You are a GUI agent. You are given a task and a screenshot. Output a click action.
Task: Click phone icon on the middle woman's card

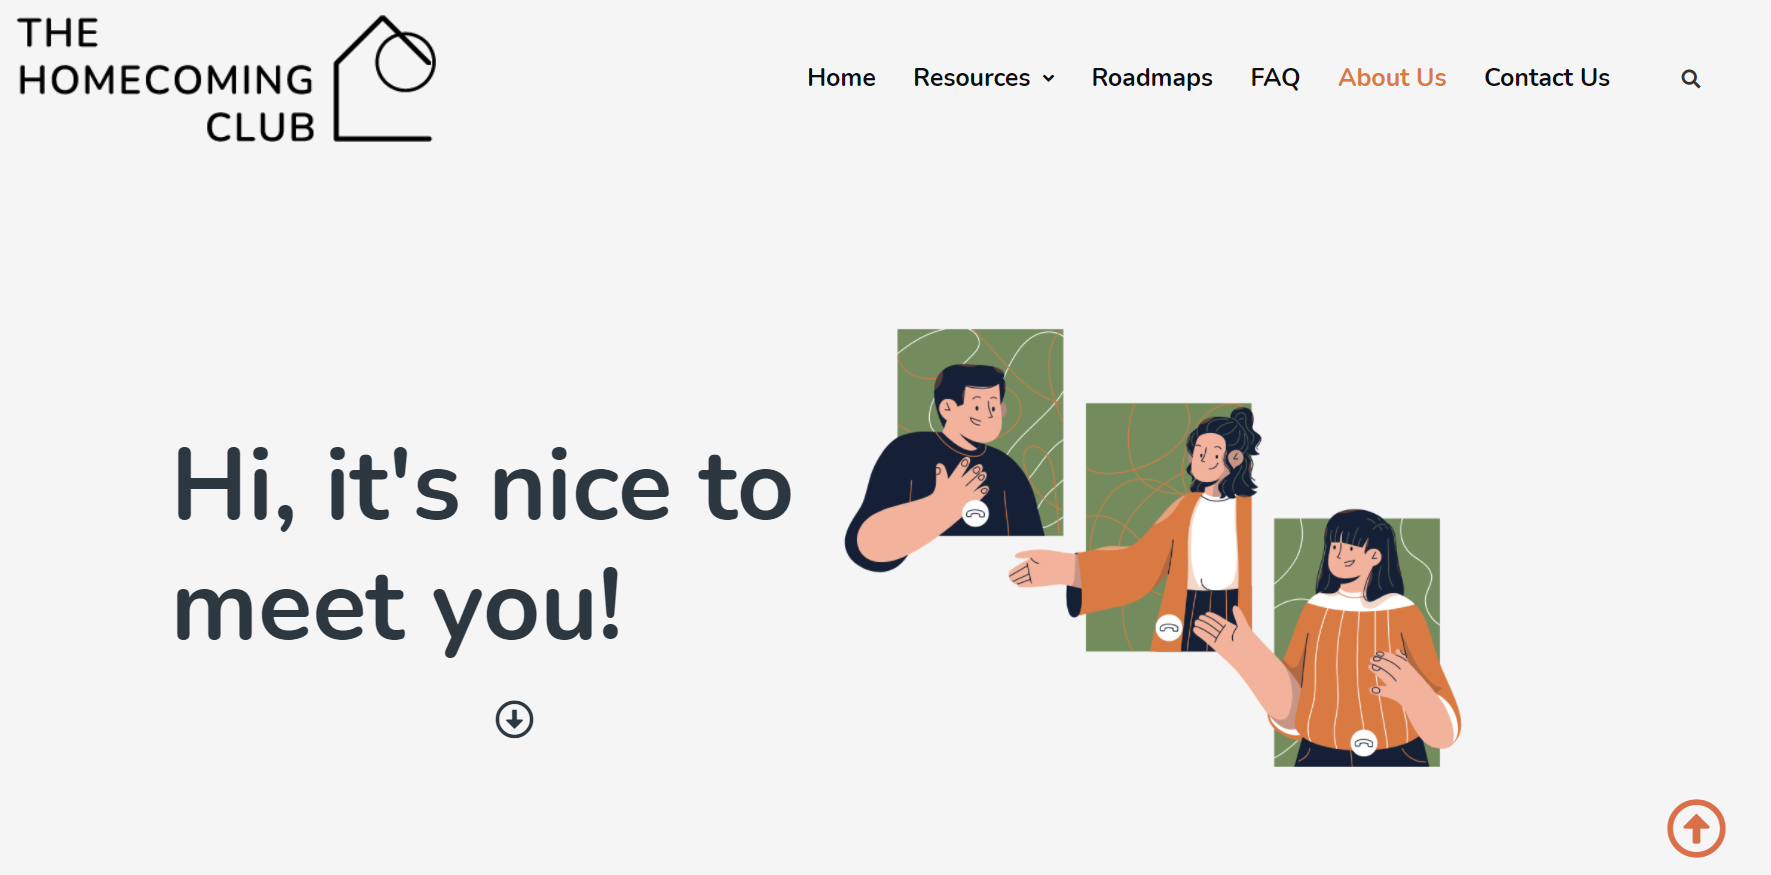coord(1168,628)
